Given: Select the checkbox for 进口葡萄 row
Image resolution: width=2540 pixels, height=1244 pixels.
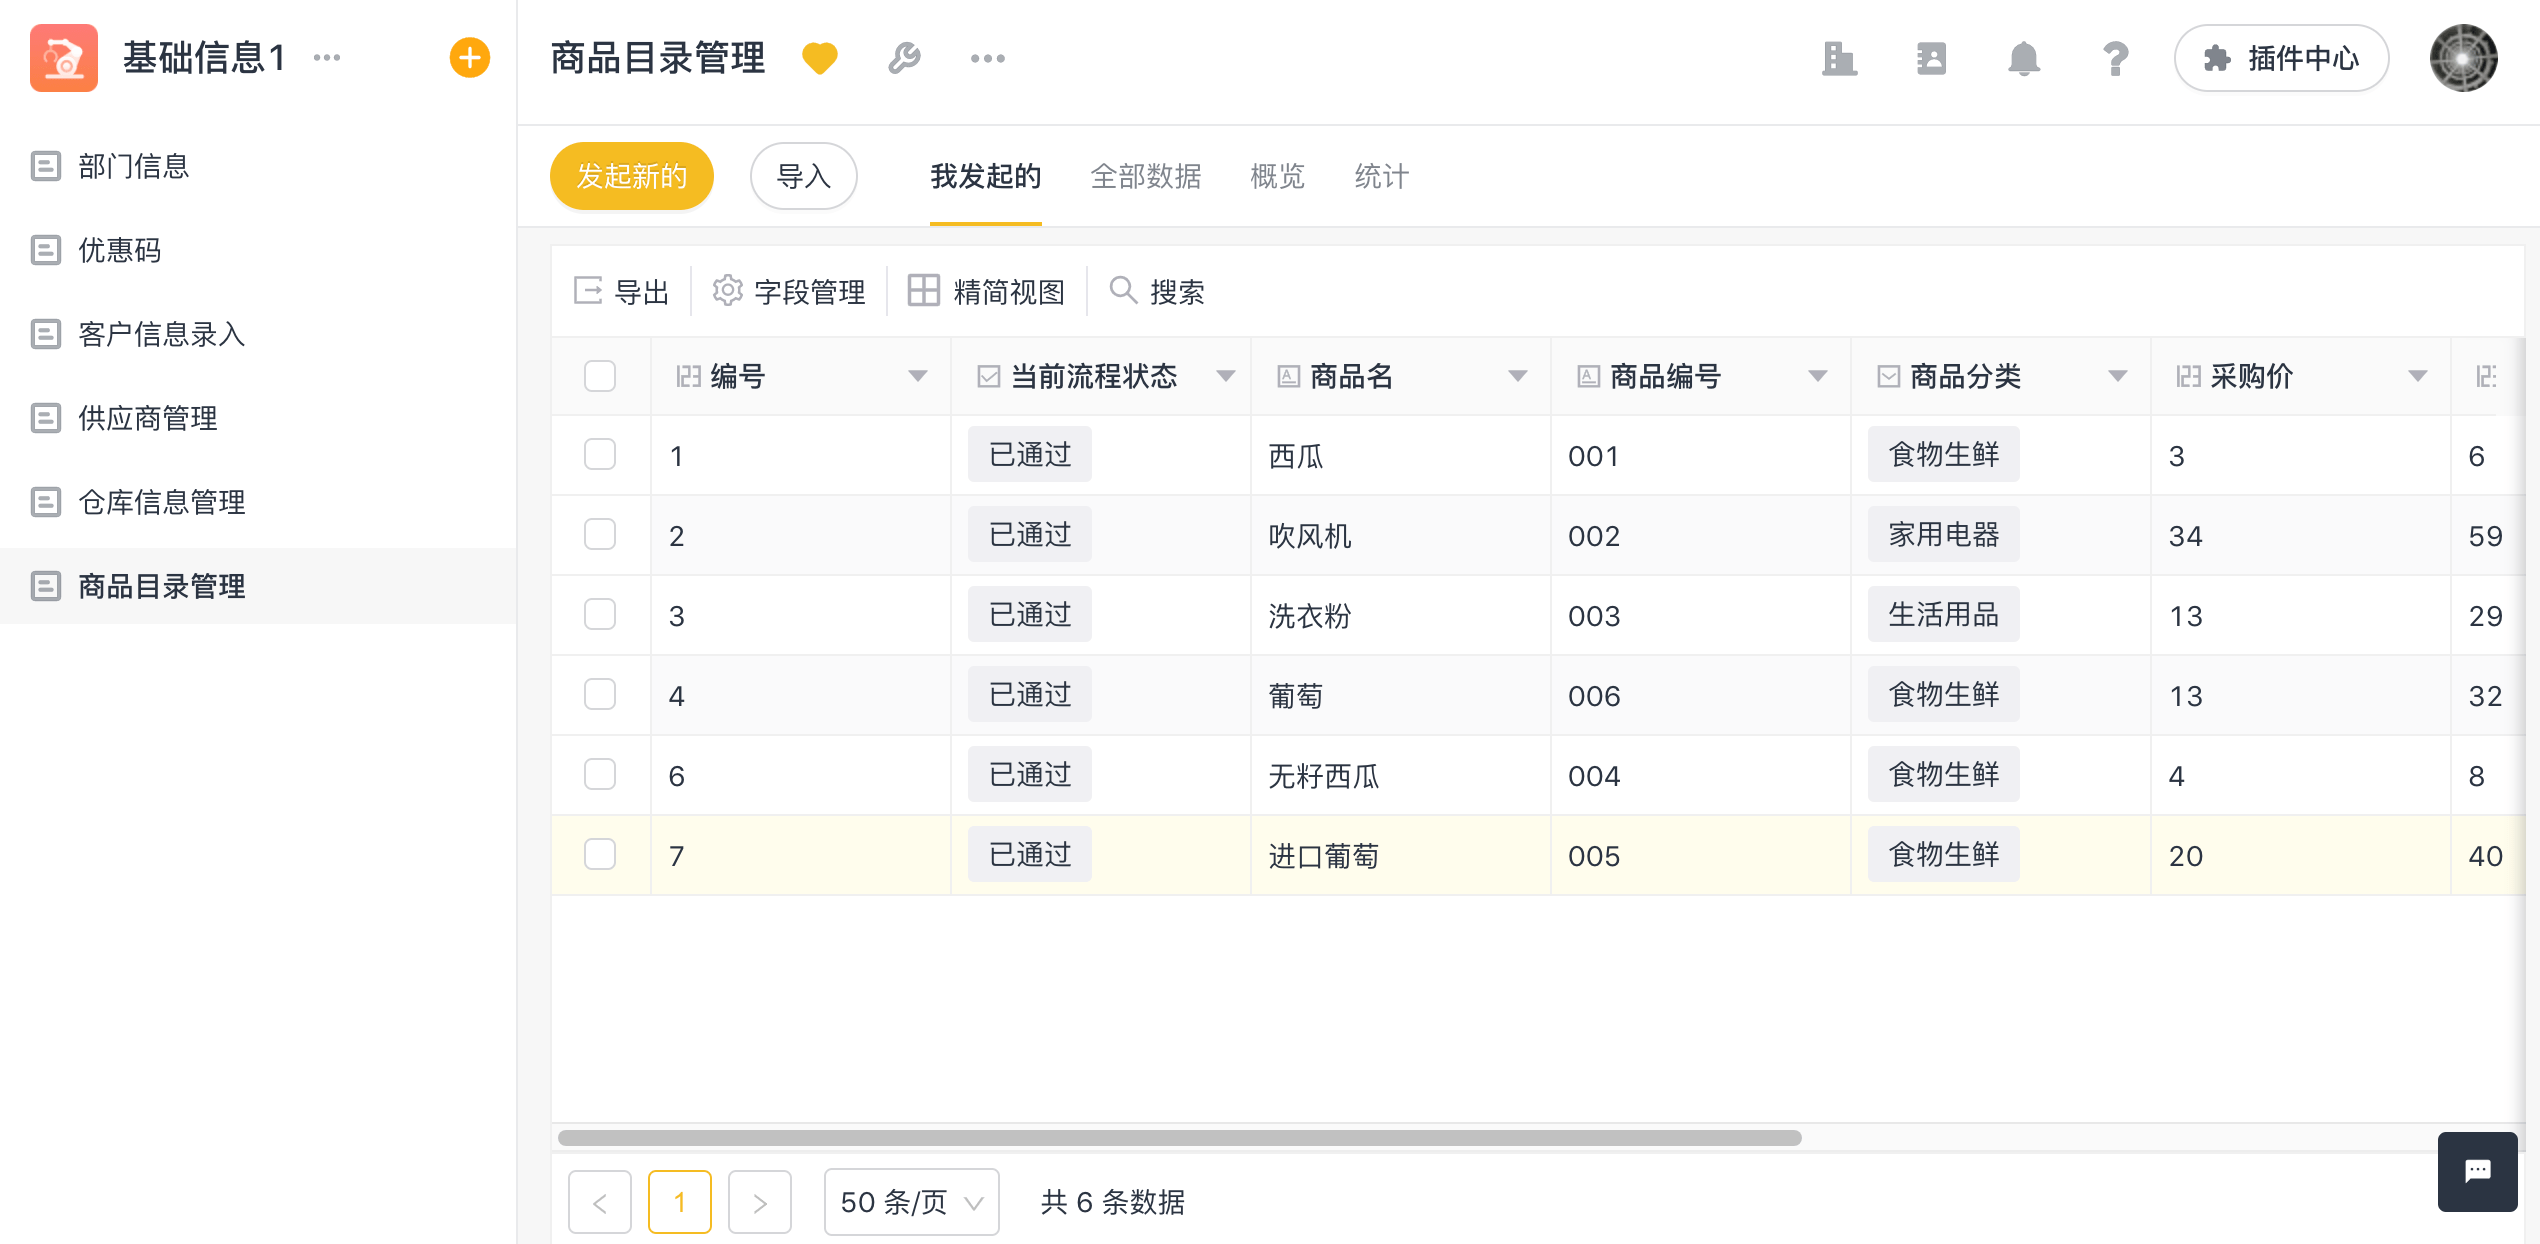Looking at the screenshot, I should (600, 855).
